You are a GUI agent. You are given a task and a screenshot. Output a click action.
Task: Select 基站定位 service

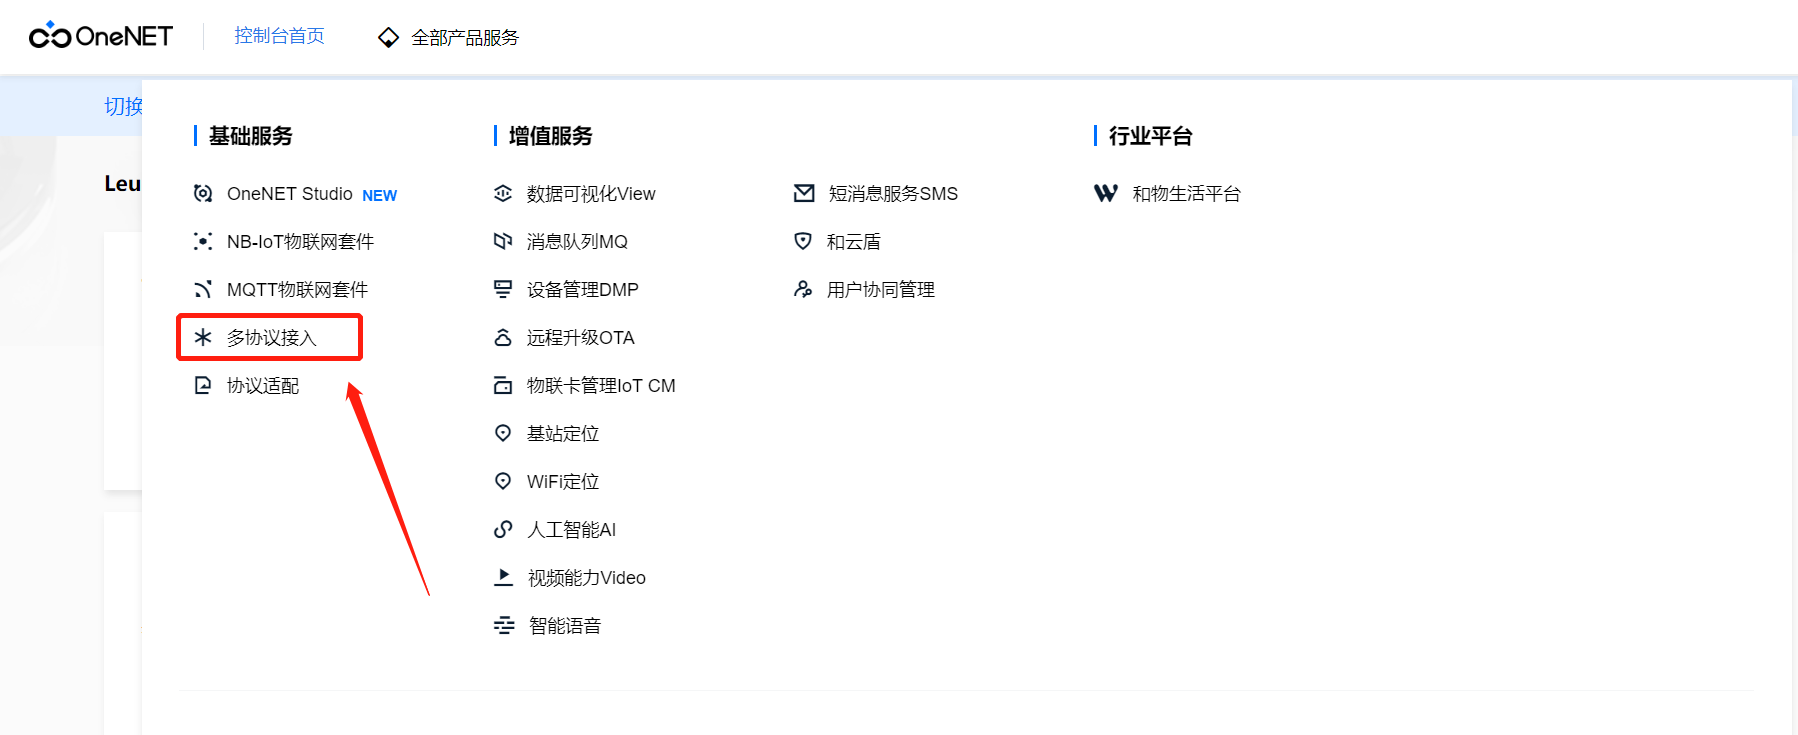point(563,434)
